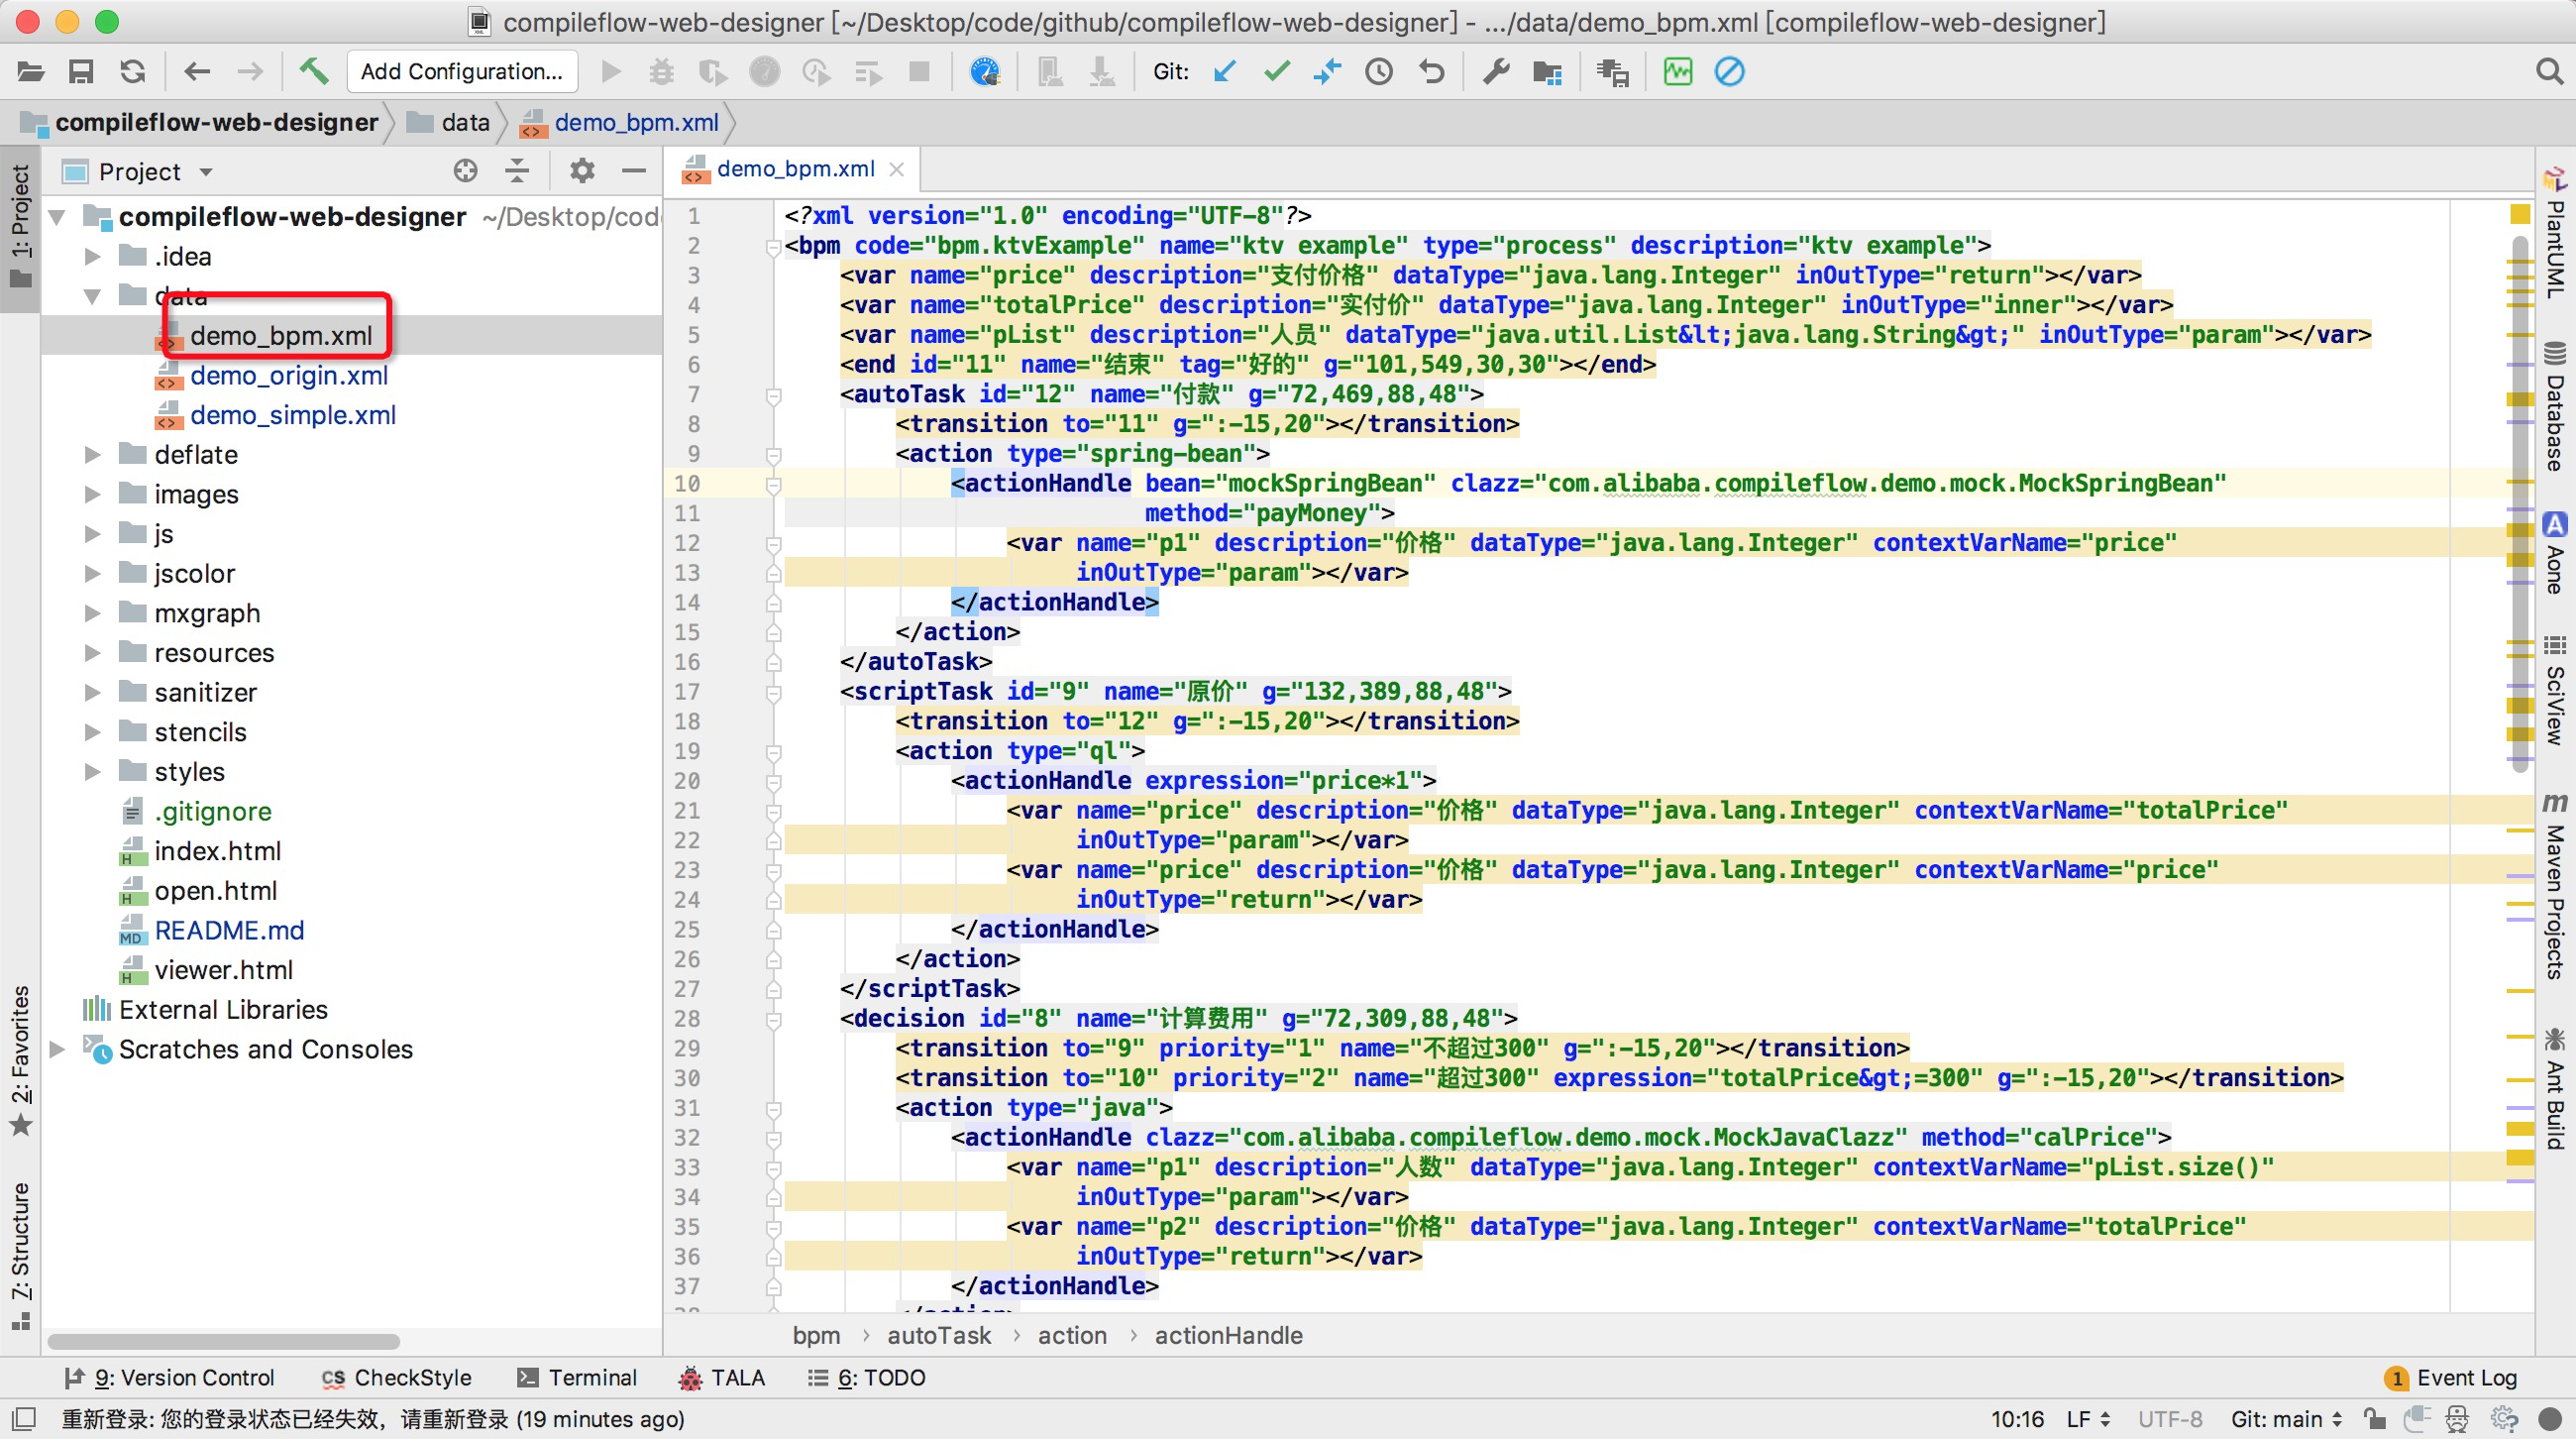Click the Add Configuration button
This screenshot has width=2576, height=1439.
(x=461, y=71)
